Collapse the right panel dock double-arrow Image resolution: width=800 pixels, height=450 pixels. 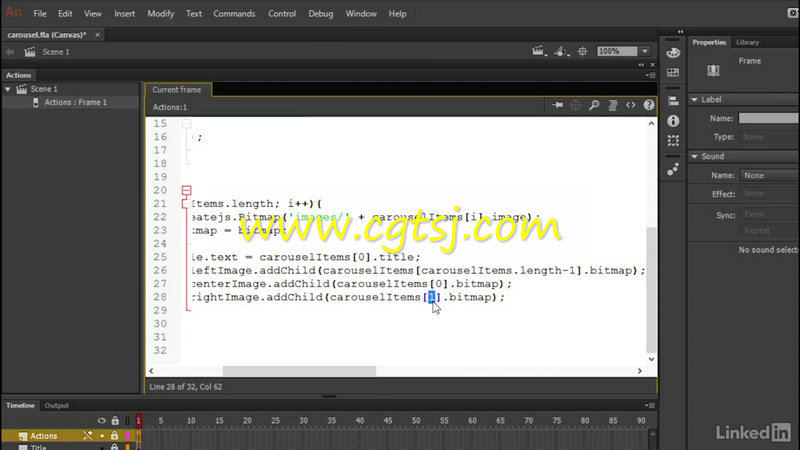point(680,32)
